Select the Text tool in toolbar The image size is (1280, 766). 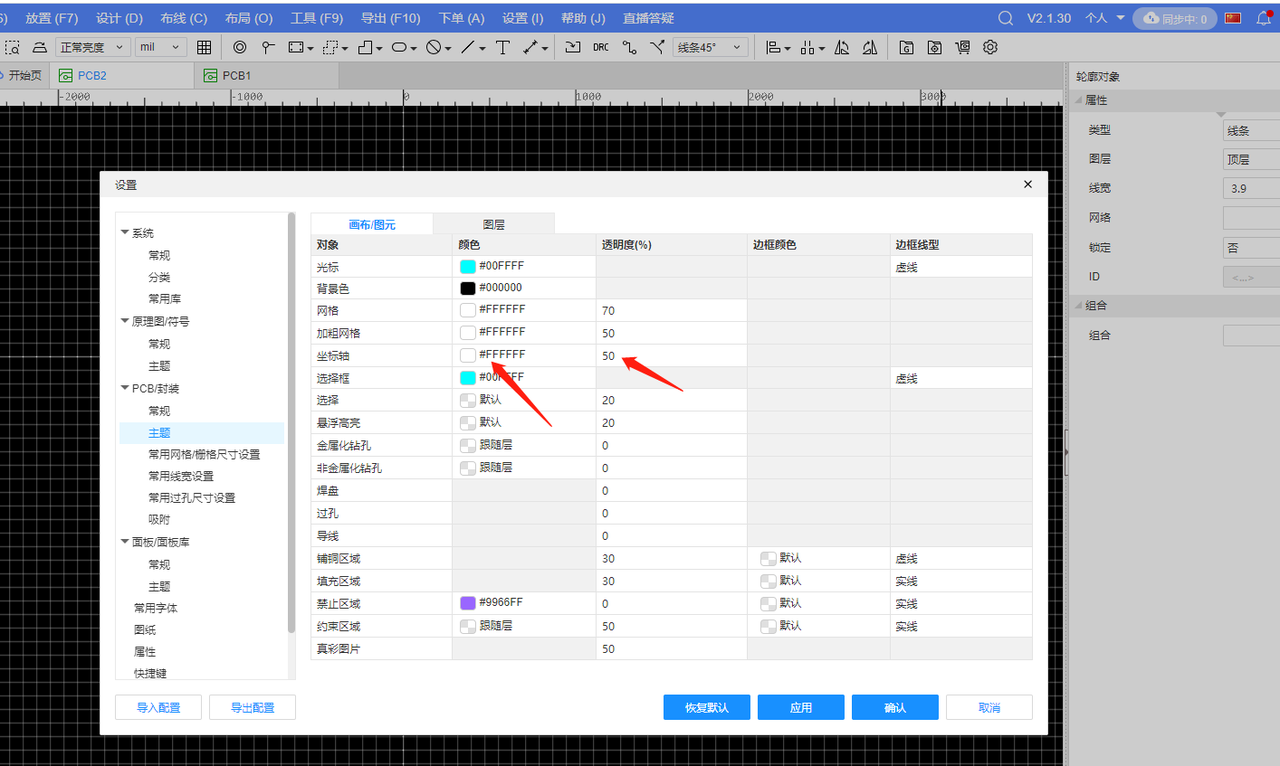503,47
